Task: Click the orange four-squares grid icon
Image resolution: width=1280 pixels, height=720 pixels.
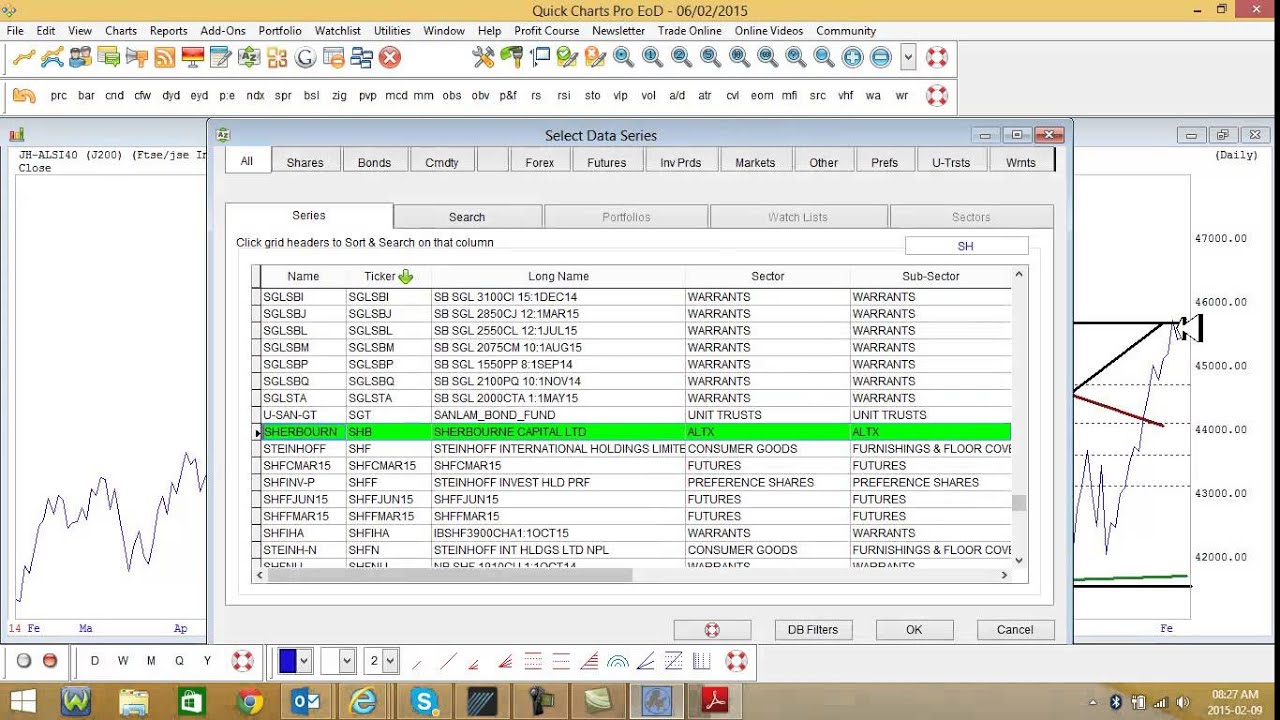Action: [277, 57]
